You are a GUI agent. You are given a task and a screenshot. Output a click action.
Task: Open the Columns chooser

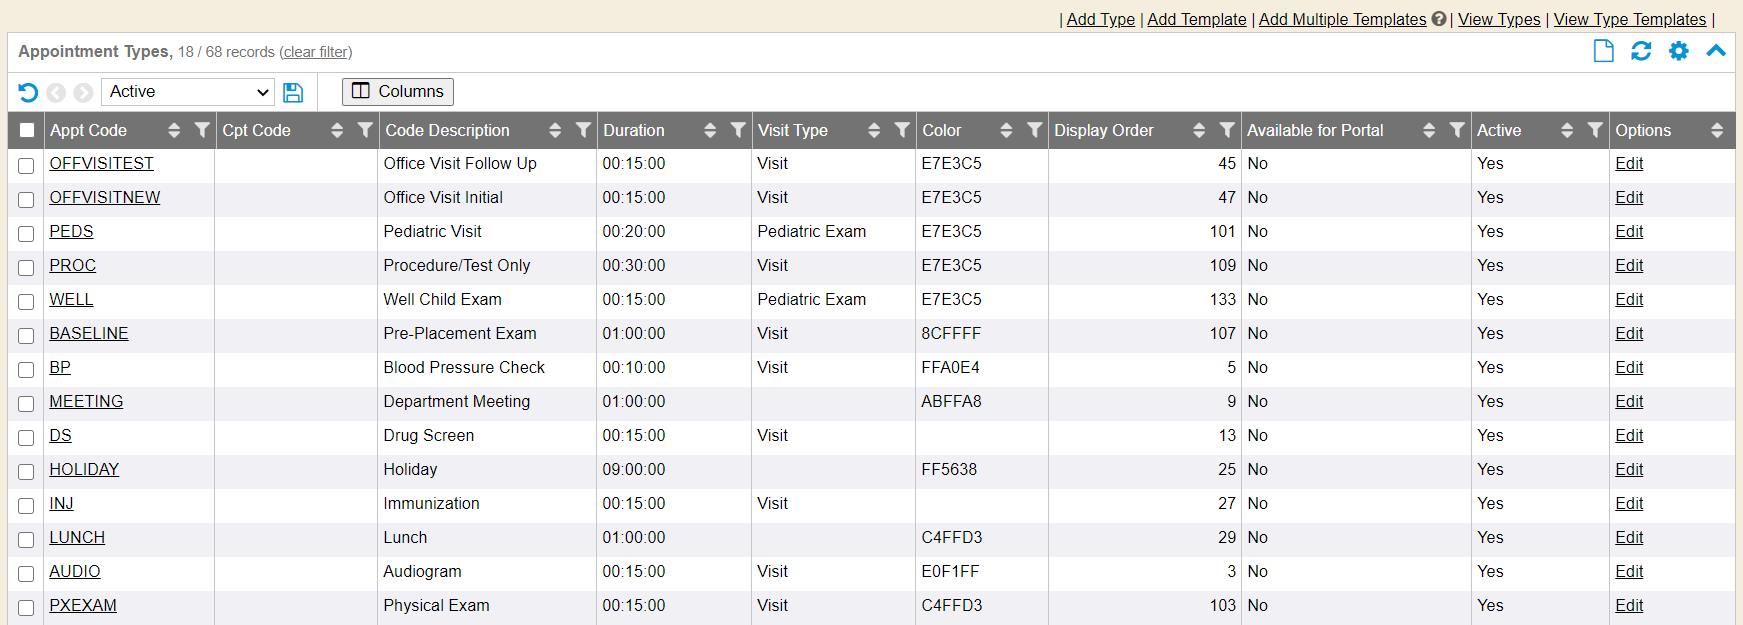(397, 92)
